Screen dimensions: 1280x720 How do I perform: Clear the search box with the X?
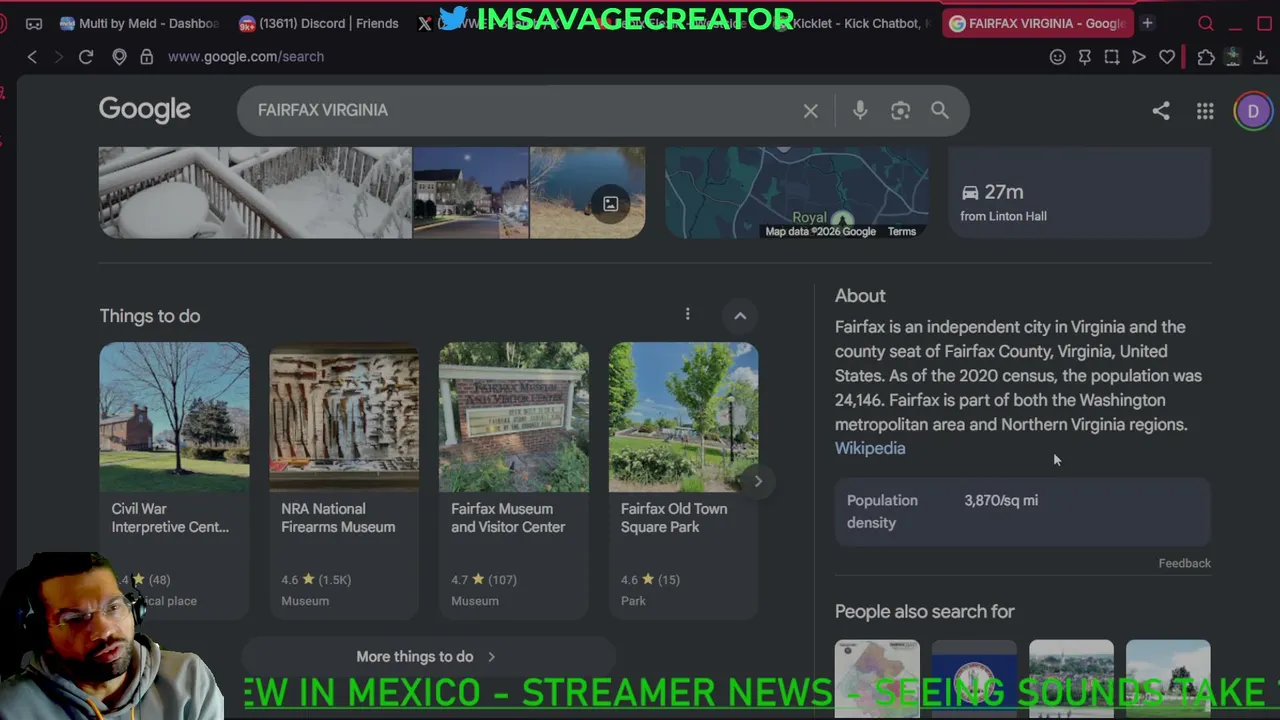811,111
